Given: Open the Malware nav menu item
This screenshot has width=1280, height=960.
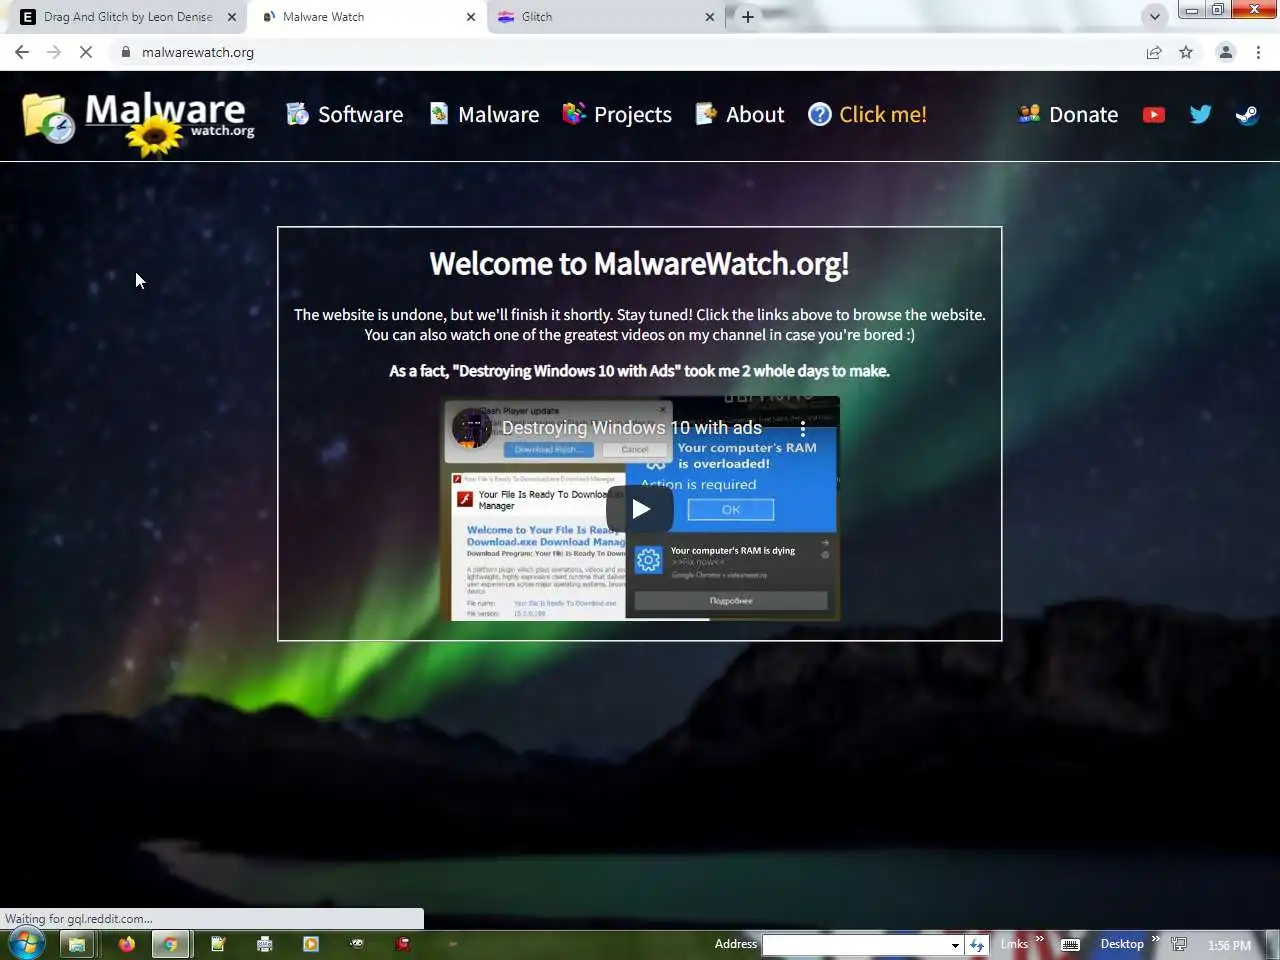Looking at the screenshot, I should click(484, 114).
